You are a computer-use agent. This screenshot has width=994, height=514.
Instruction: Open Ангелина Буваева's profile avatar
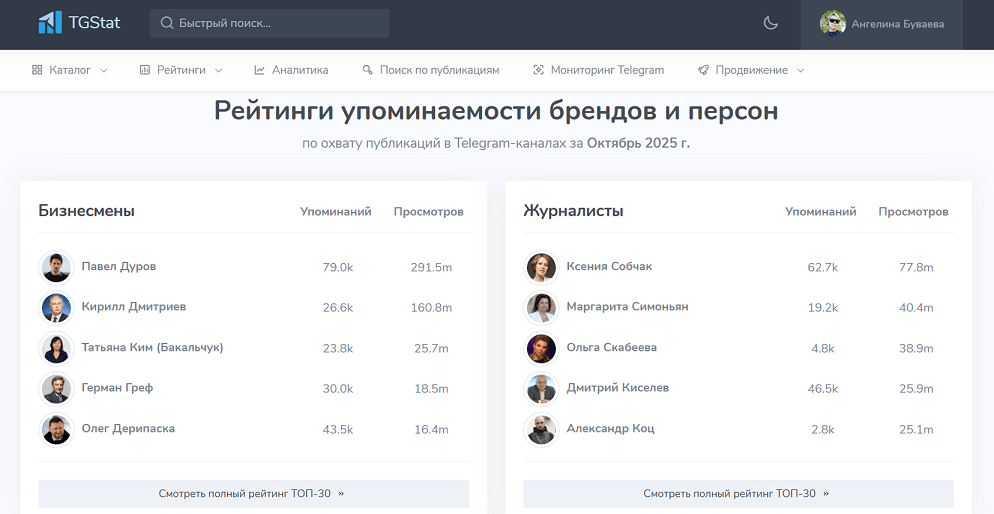click(832, 24)
